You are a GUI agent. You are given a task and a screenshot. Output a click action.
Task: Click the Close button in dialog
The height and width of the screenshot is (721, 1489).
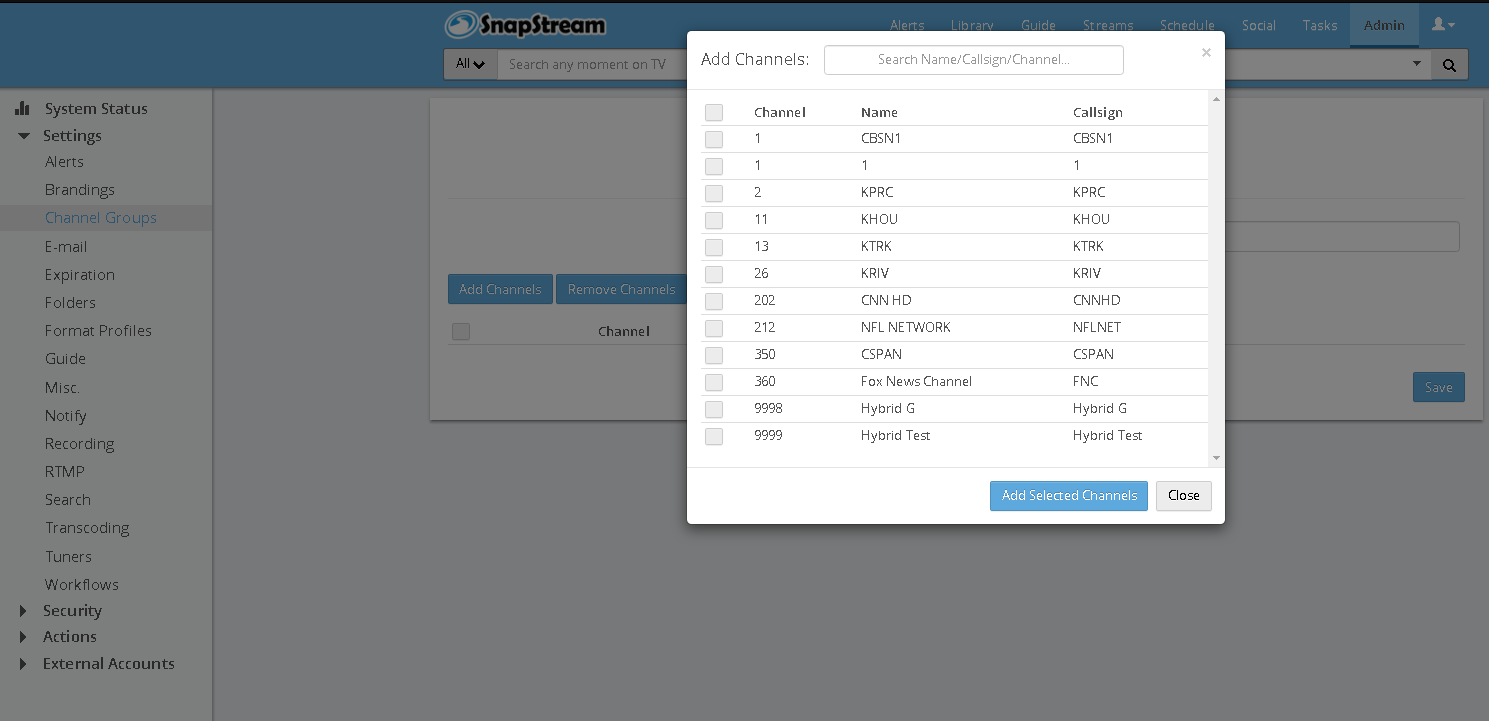pyautogui.click(x=1184, y=496)
